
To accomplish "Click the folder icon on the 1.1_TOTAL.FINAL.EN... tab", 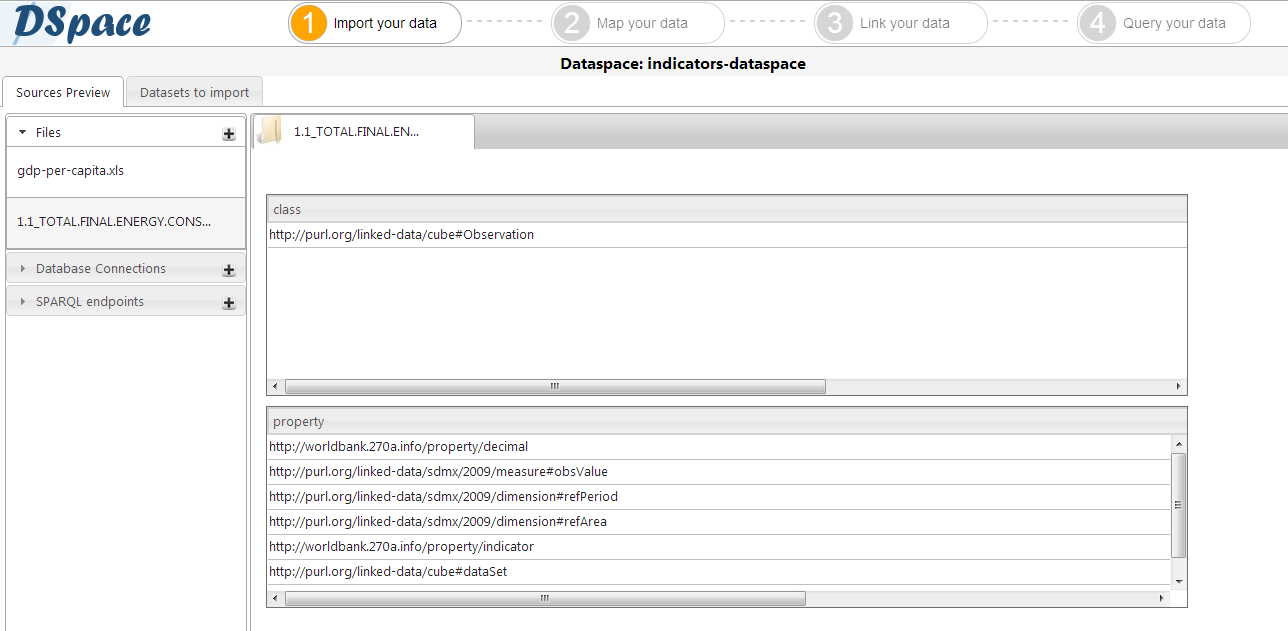I will 269,131.
